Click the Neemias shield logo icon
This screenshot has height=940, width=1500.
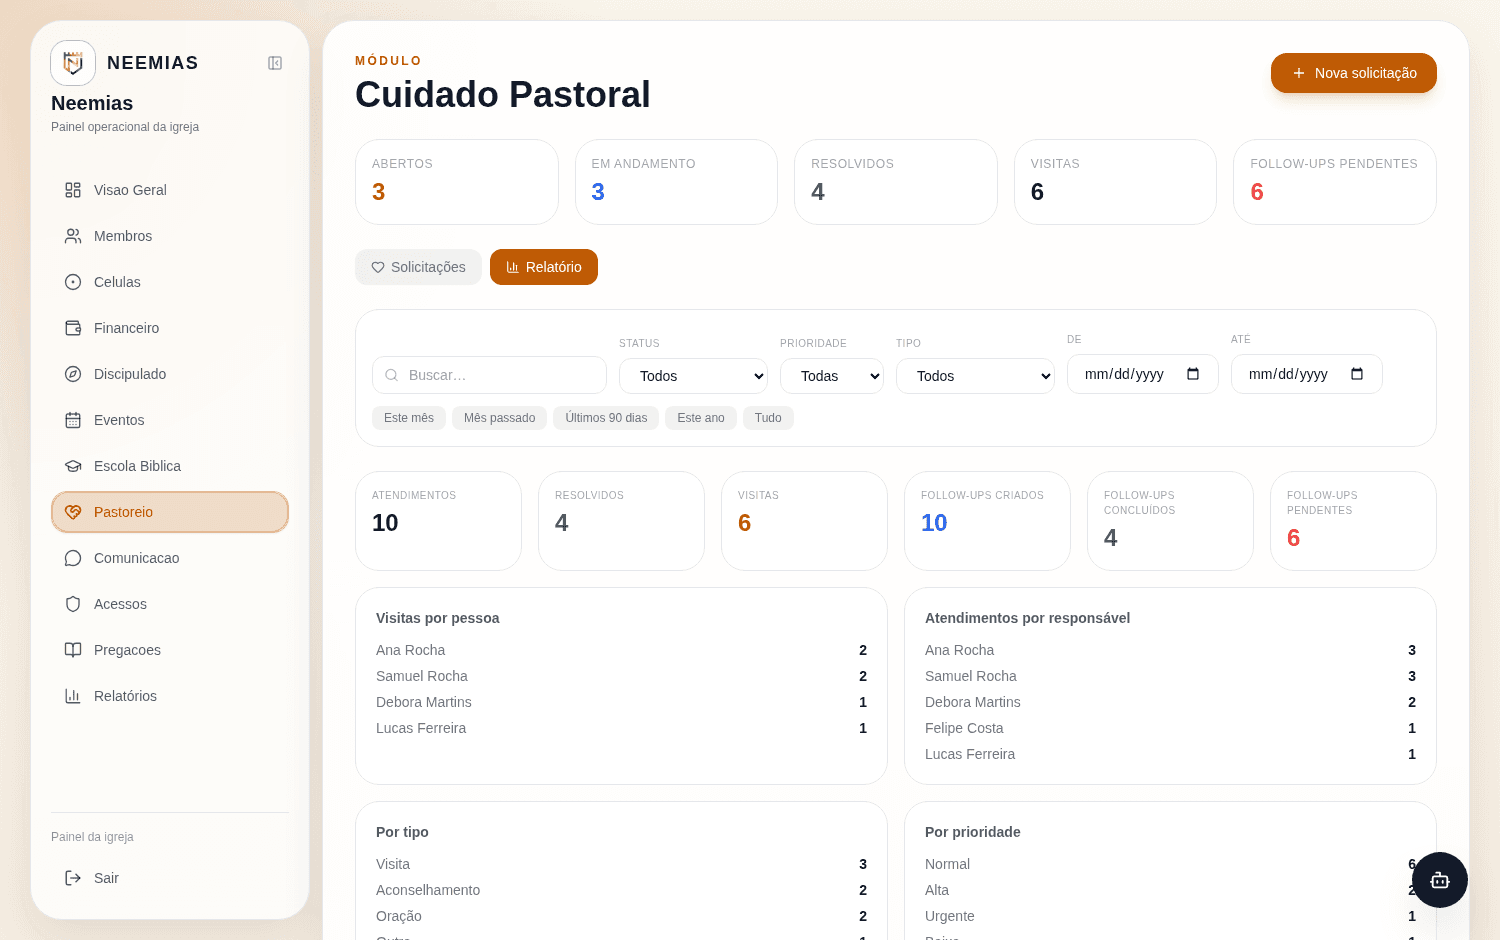click(x=73, y=63)
